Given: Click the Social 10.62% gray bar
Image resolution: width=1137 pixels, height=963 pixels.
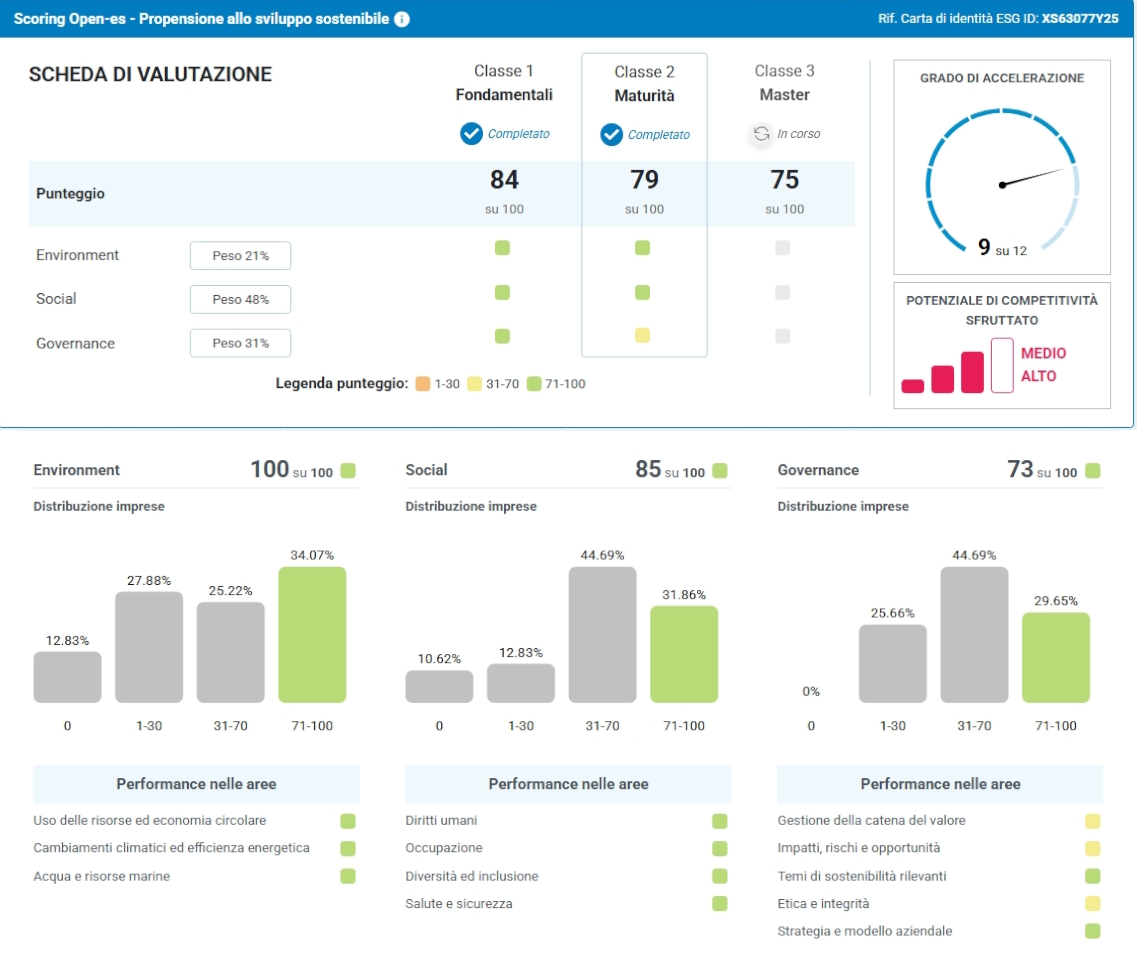Looking at the screenshot, I should [439, 687].
